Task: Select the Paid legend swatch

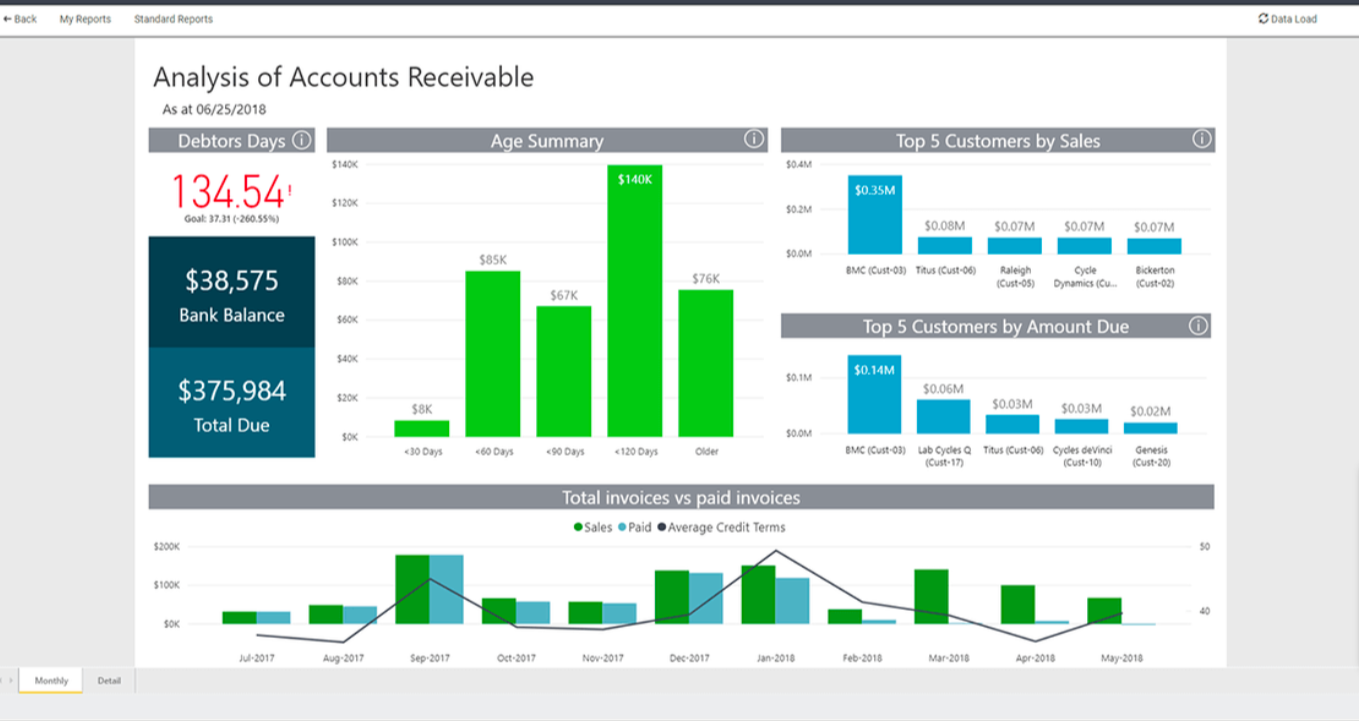Action: (x=622, y=528)
